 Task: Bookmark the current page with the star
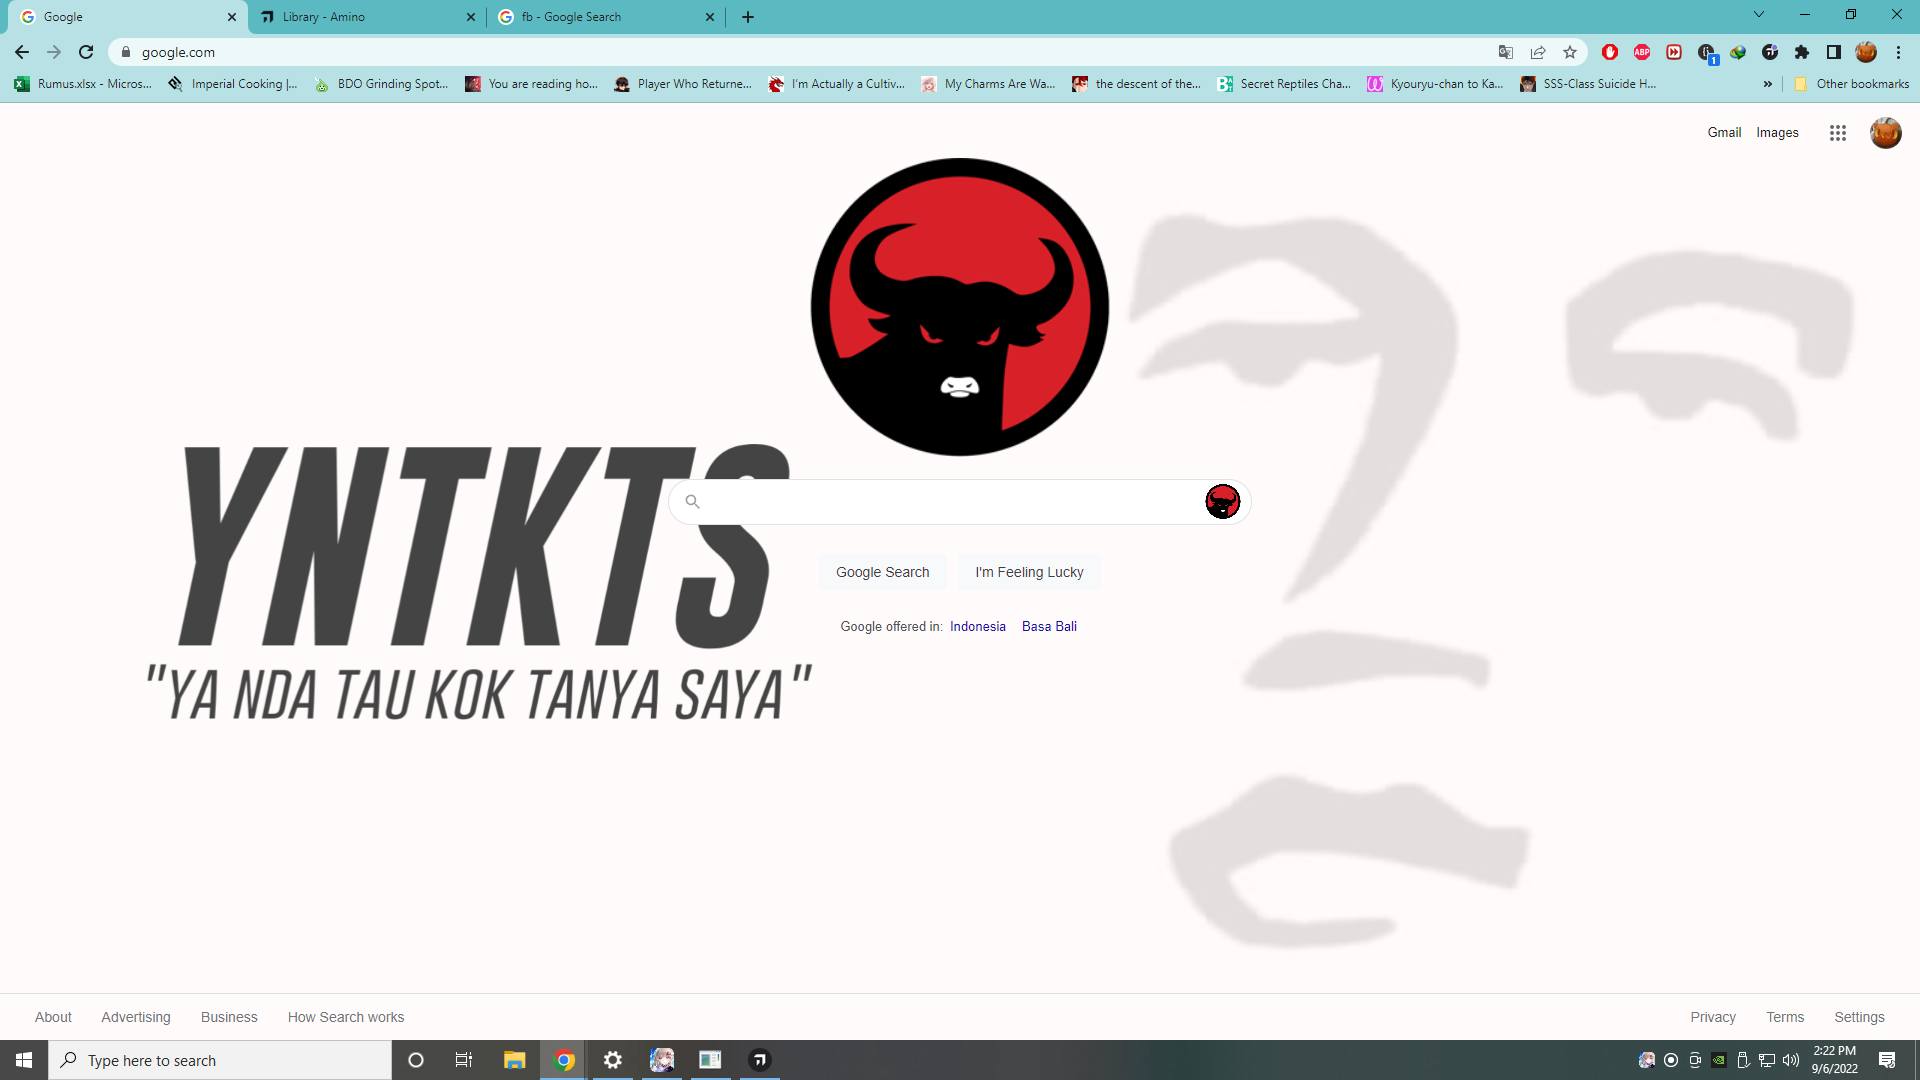tap(1569, 52)
